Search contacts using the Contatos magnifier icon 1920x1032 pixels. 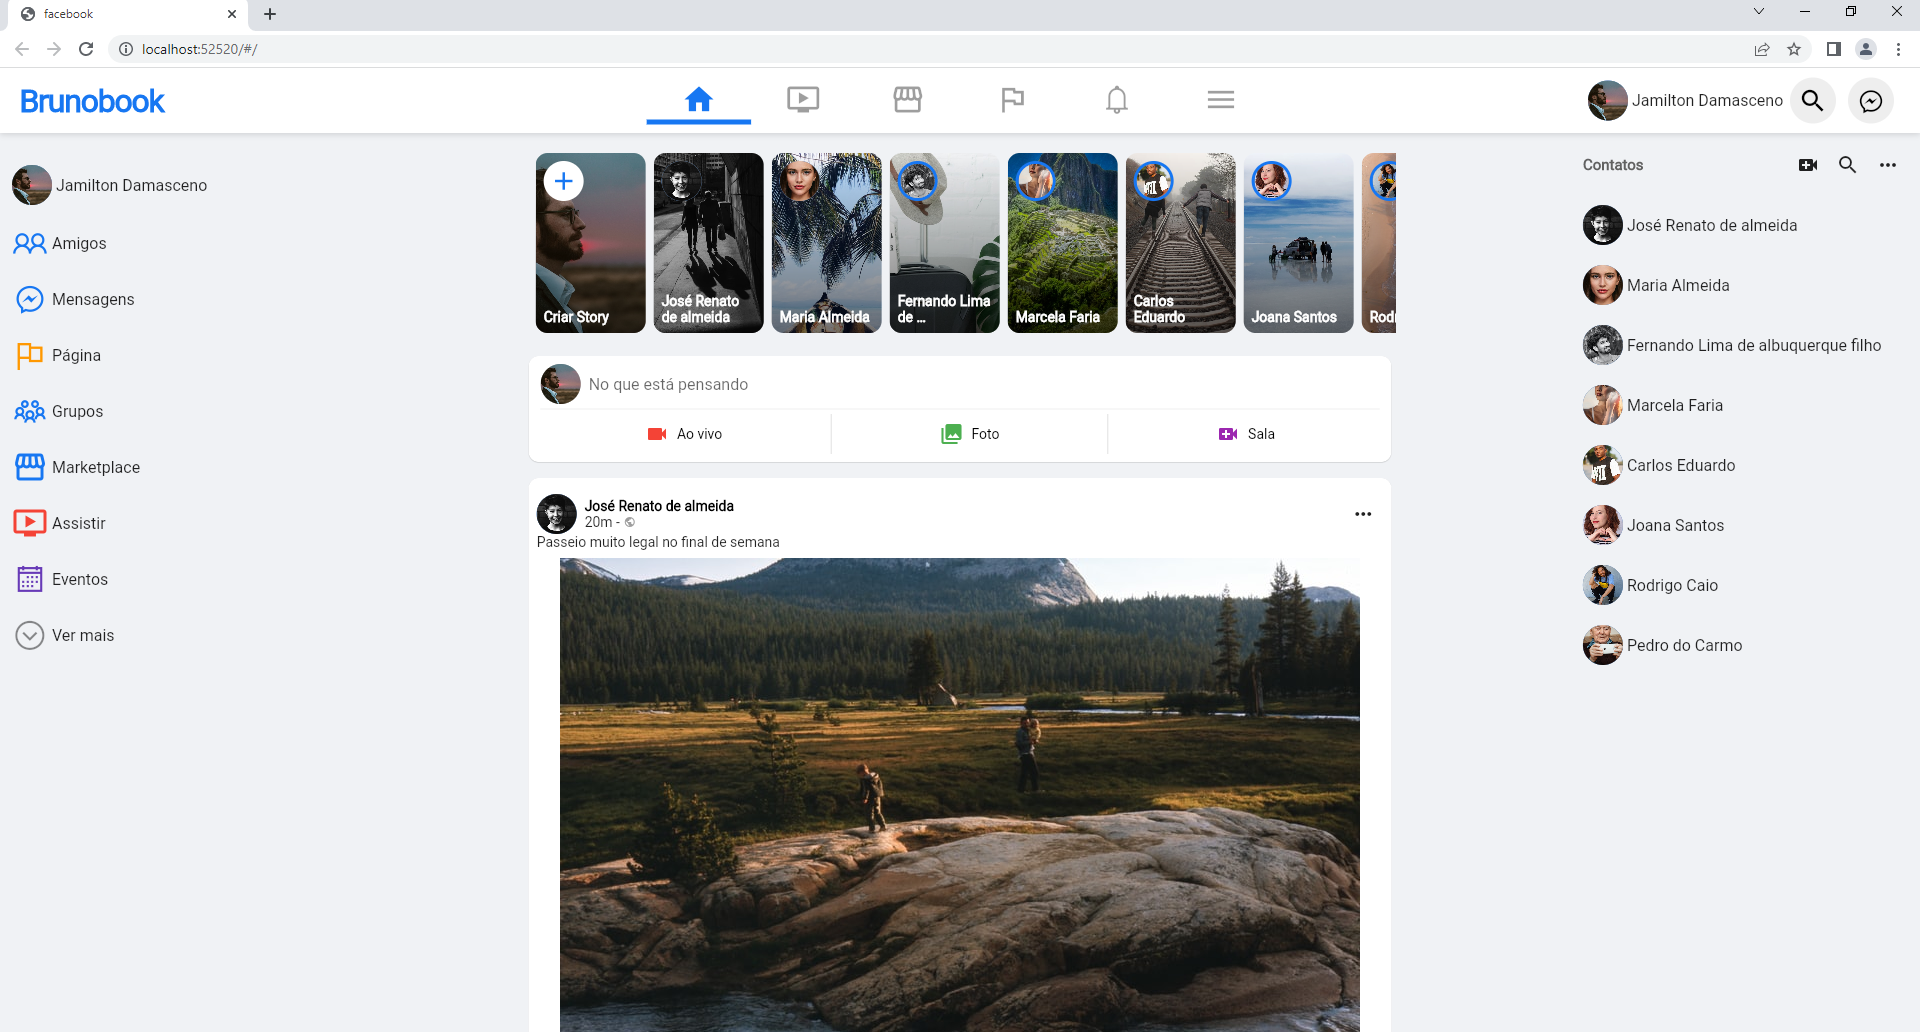coord(1847,165)
